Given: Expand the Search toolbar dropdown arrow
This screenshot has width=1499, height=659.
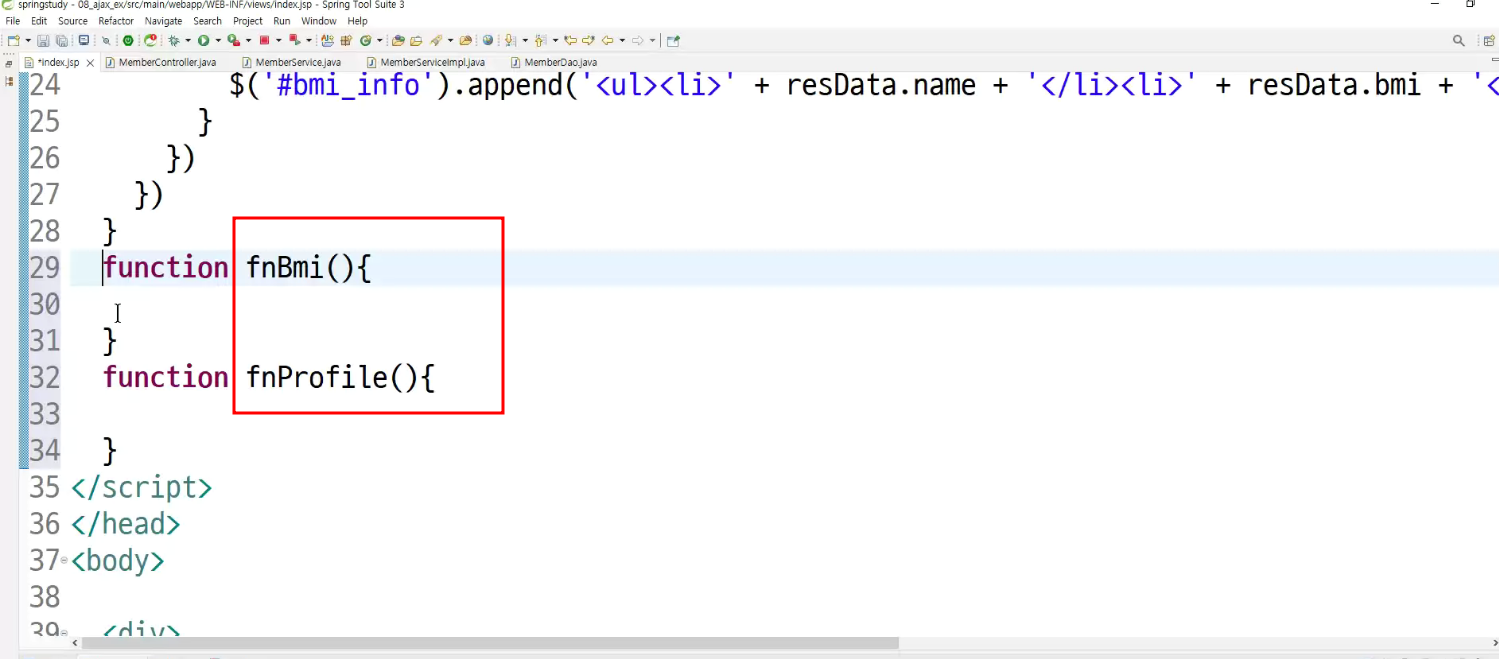Looking at the screenshot, I should point(450,41).
